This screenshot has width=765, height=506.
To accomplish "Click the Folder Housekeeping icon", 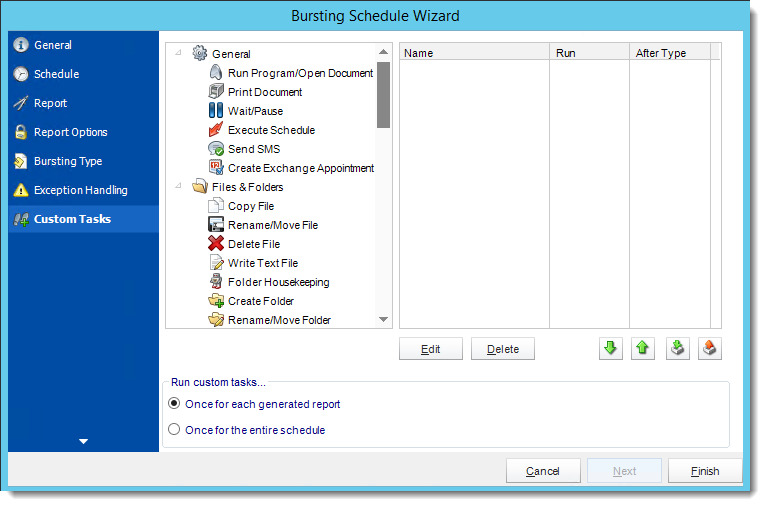I will click(x=216, y=282).
